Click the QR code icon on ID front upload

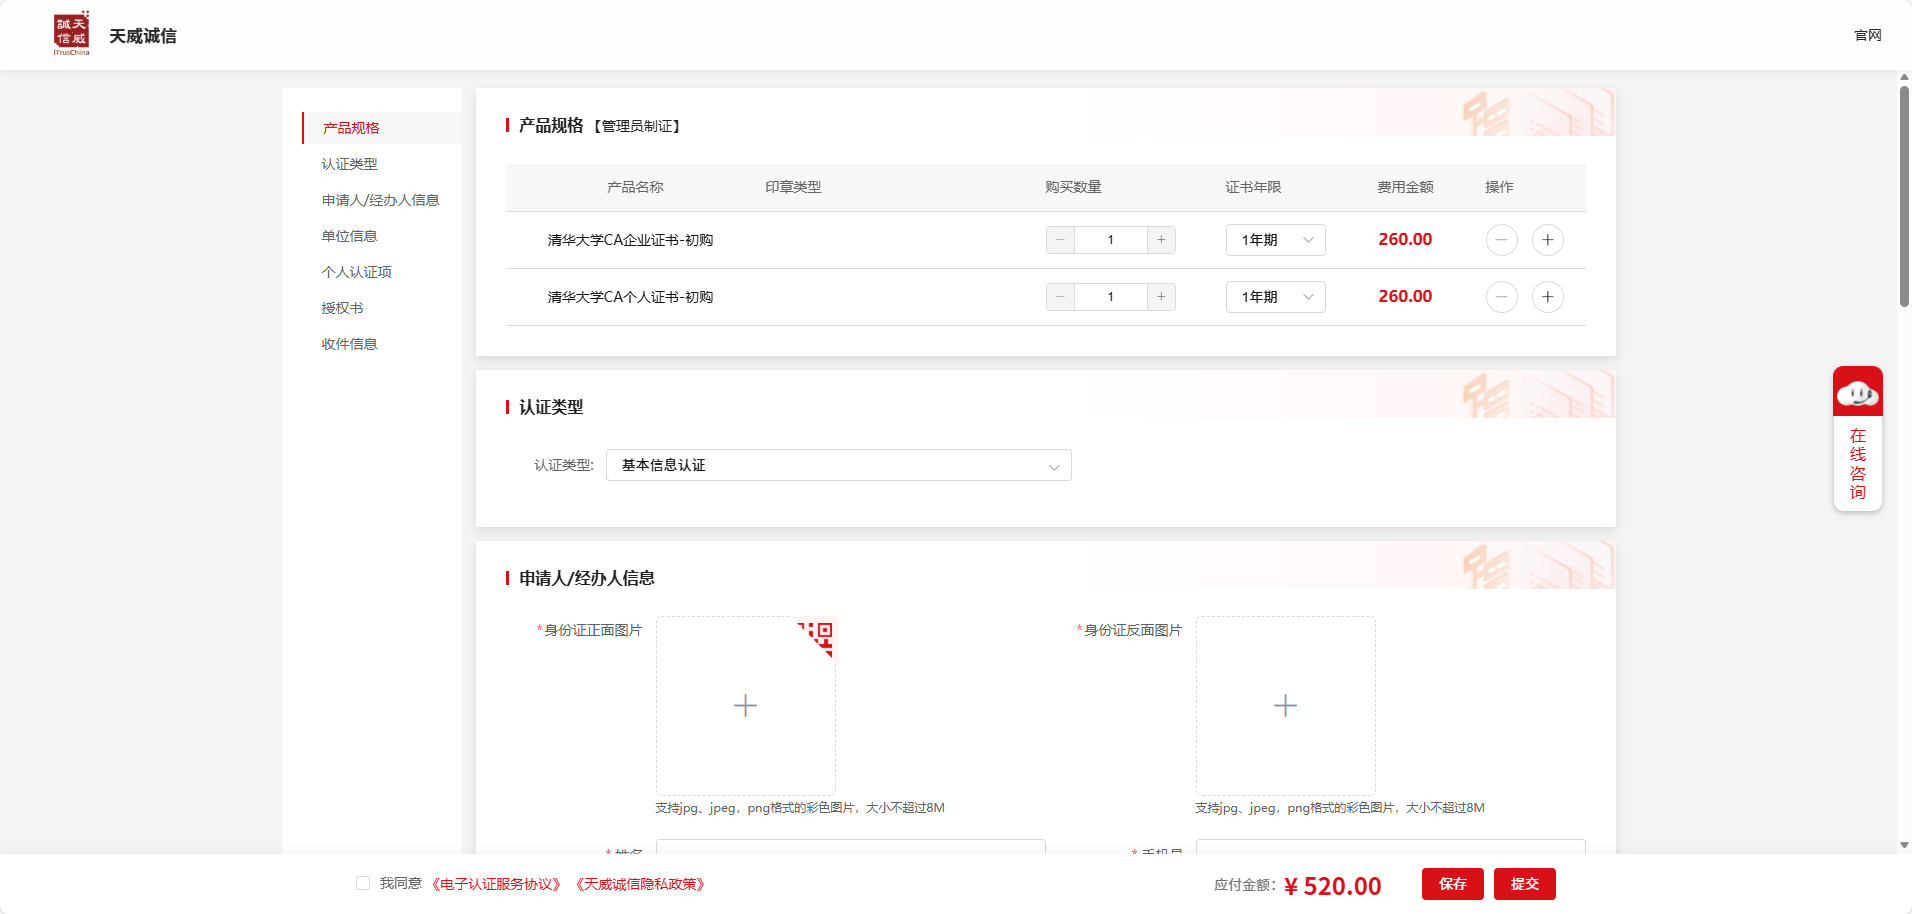click(819, 636)
